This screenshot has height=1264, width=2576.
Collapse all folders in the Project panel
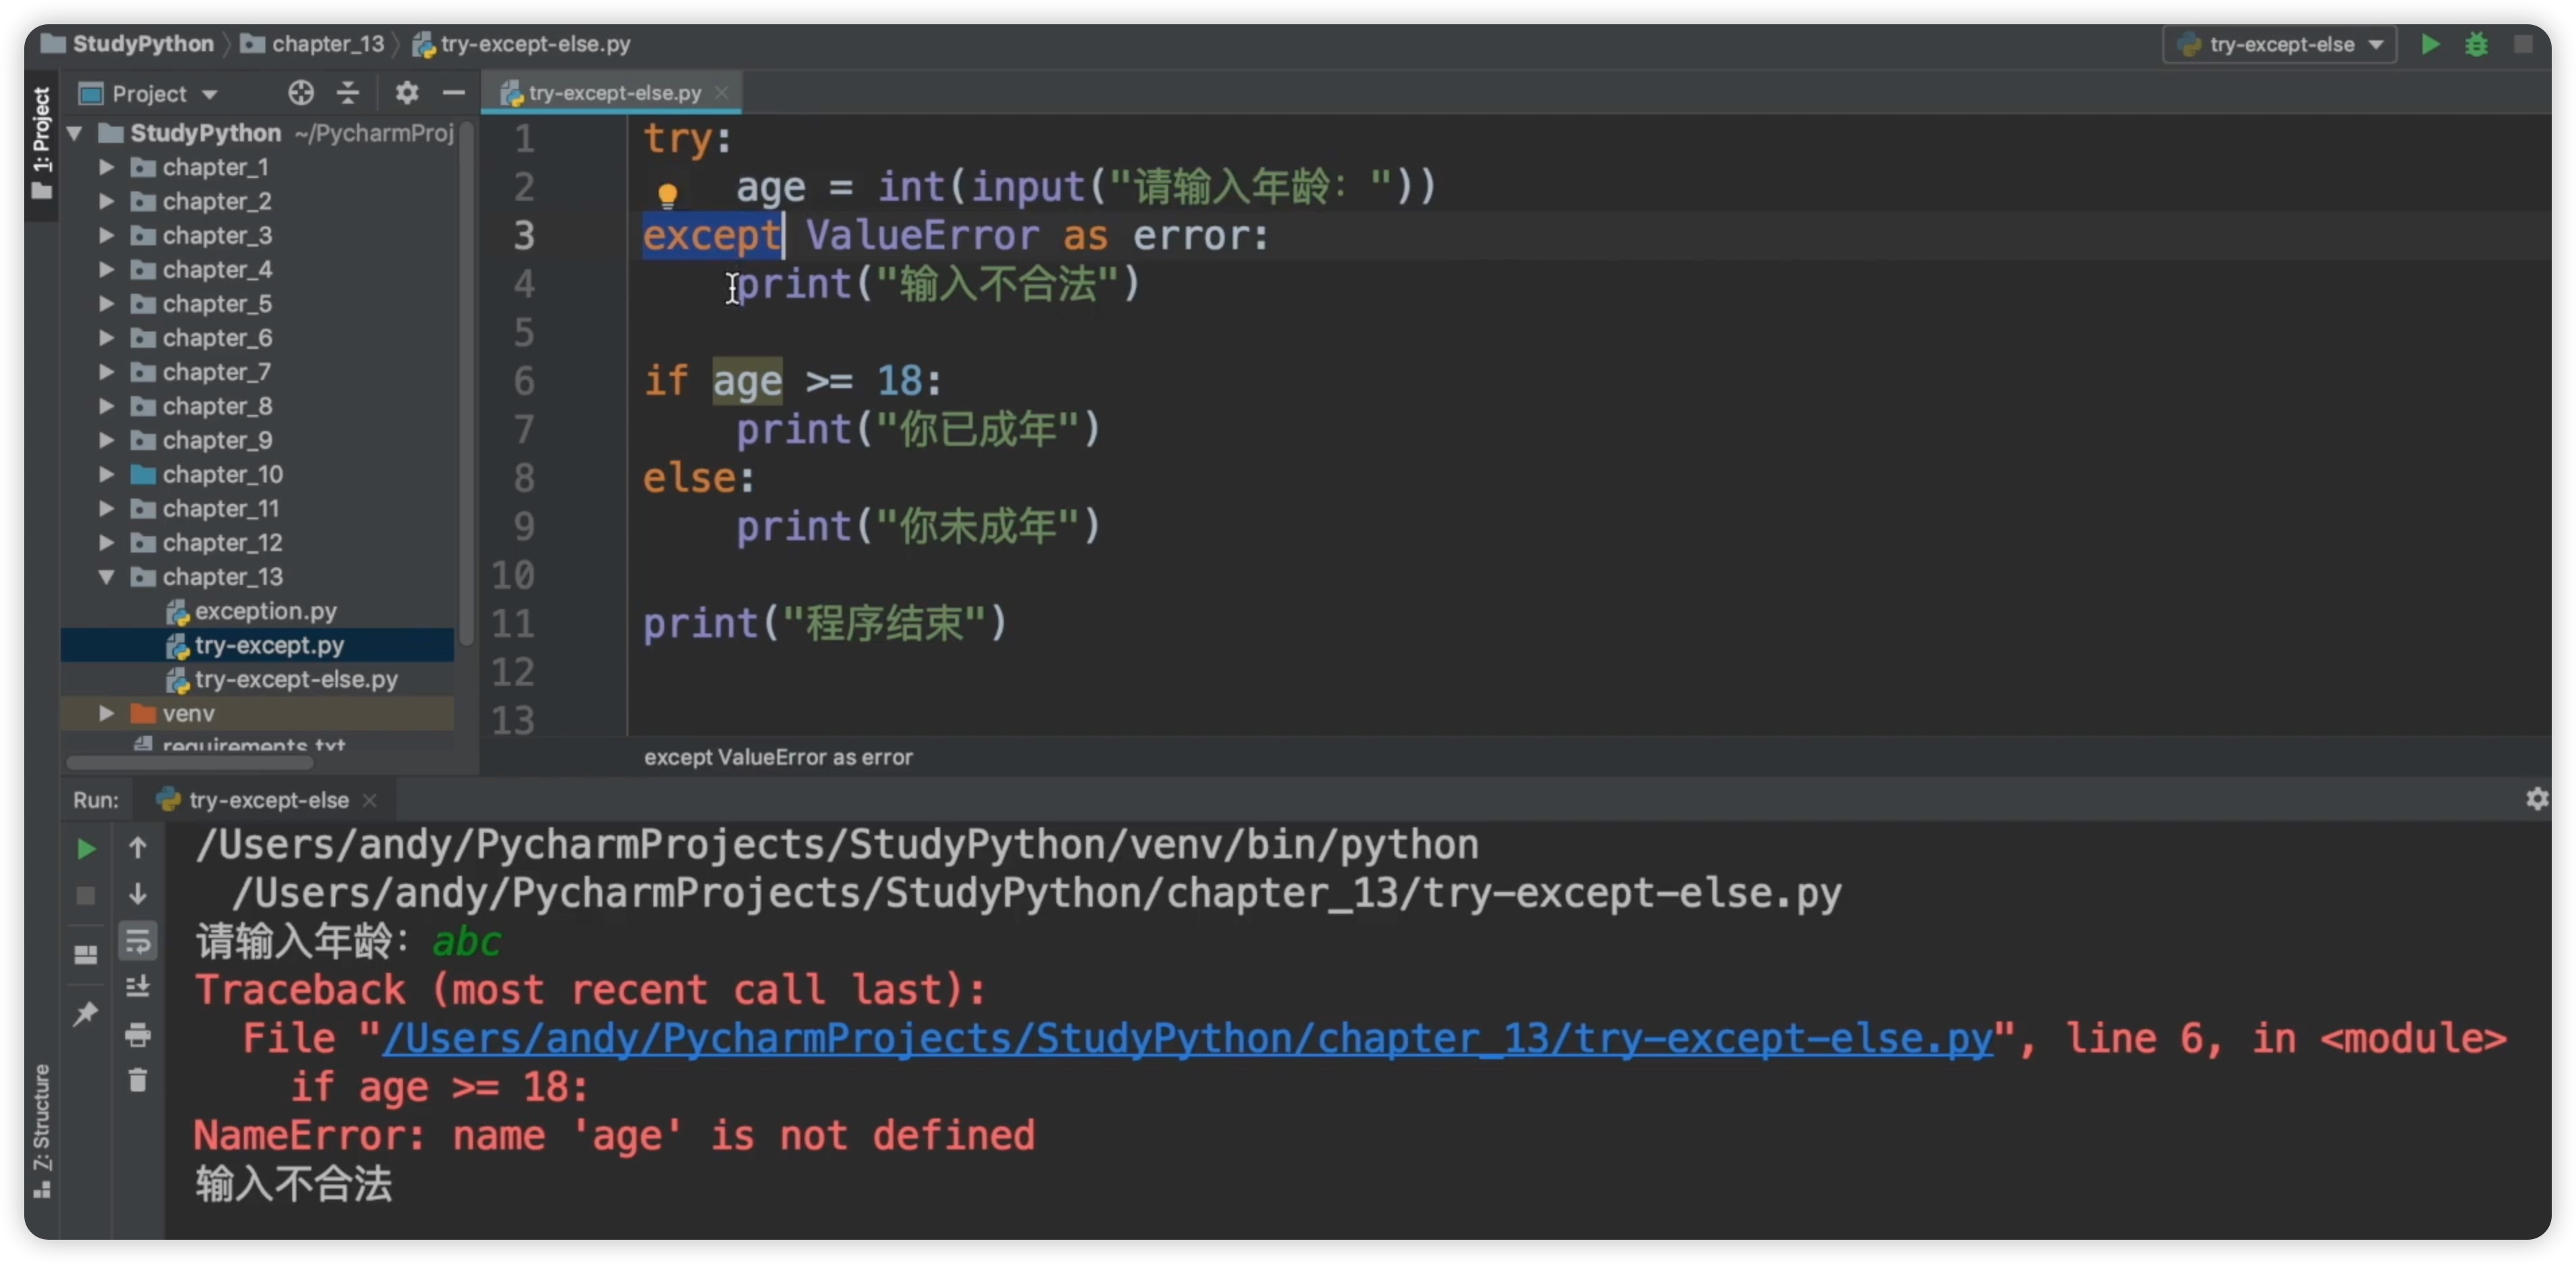pyautogui.click(x=348, y=93)
